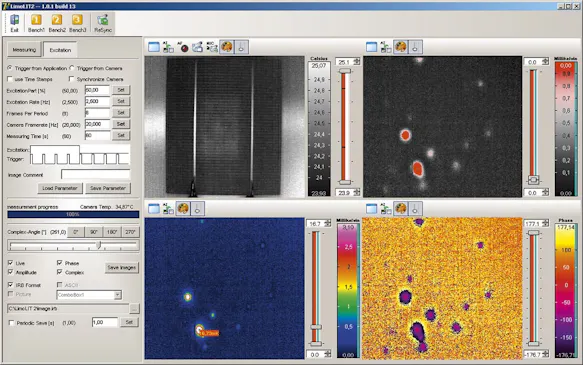Click autoscale icon above bottom-right phase image
Image resolution: width=583 pixels, height=365 pixels.
386,209
